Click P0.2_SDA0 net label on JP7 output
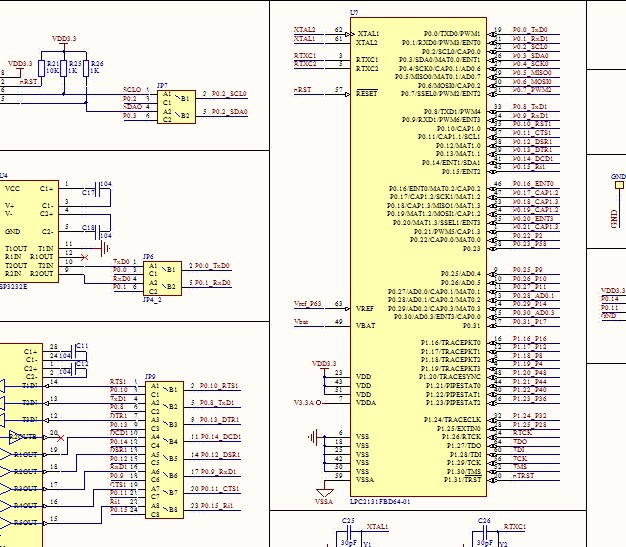626x547 pixels. pos(229,111)
